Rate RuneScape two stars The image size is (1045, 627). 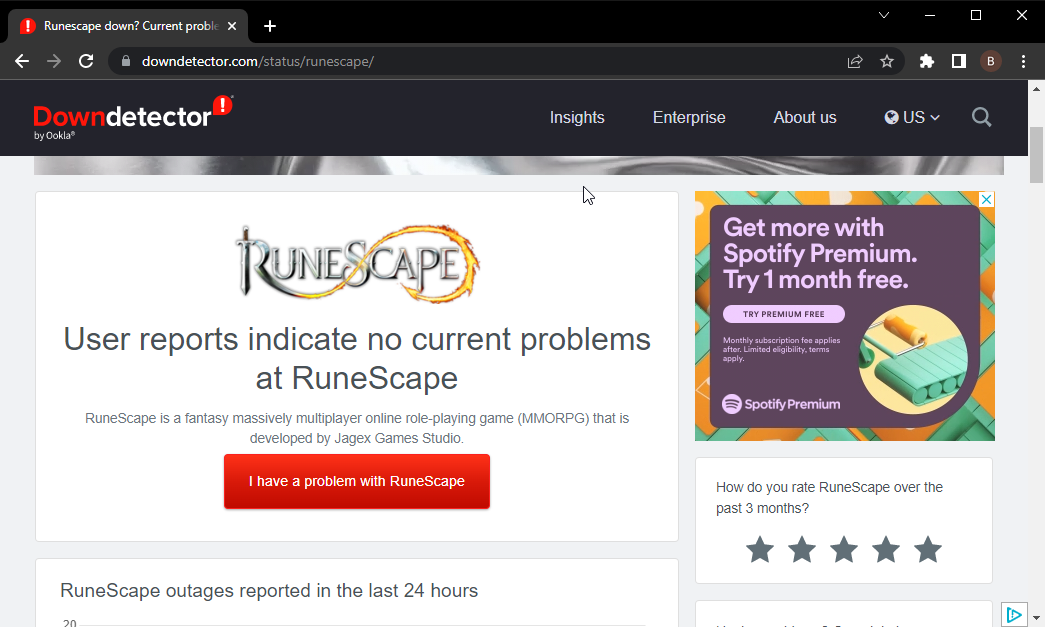click(x=802, y=550)
